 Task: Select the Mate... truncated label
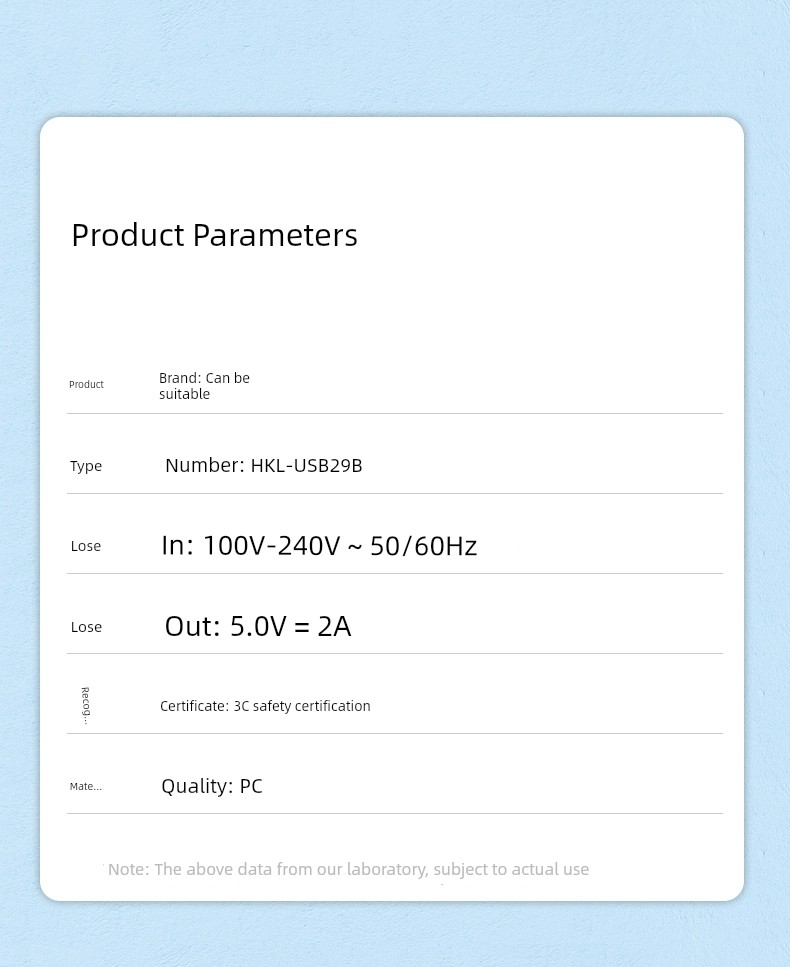click(x=86, y=786)
